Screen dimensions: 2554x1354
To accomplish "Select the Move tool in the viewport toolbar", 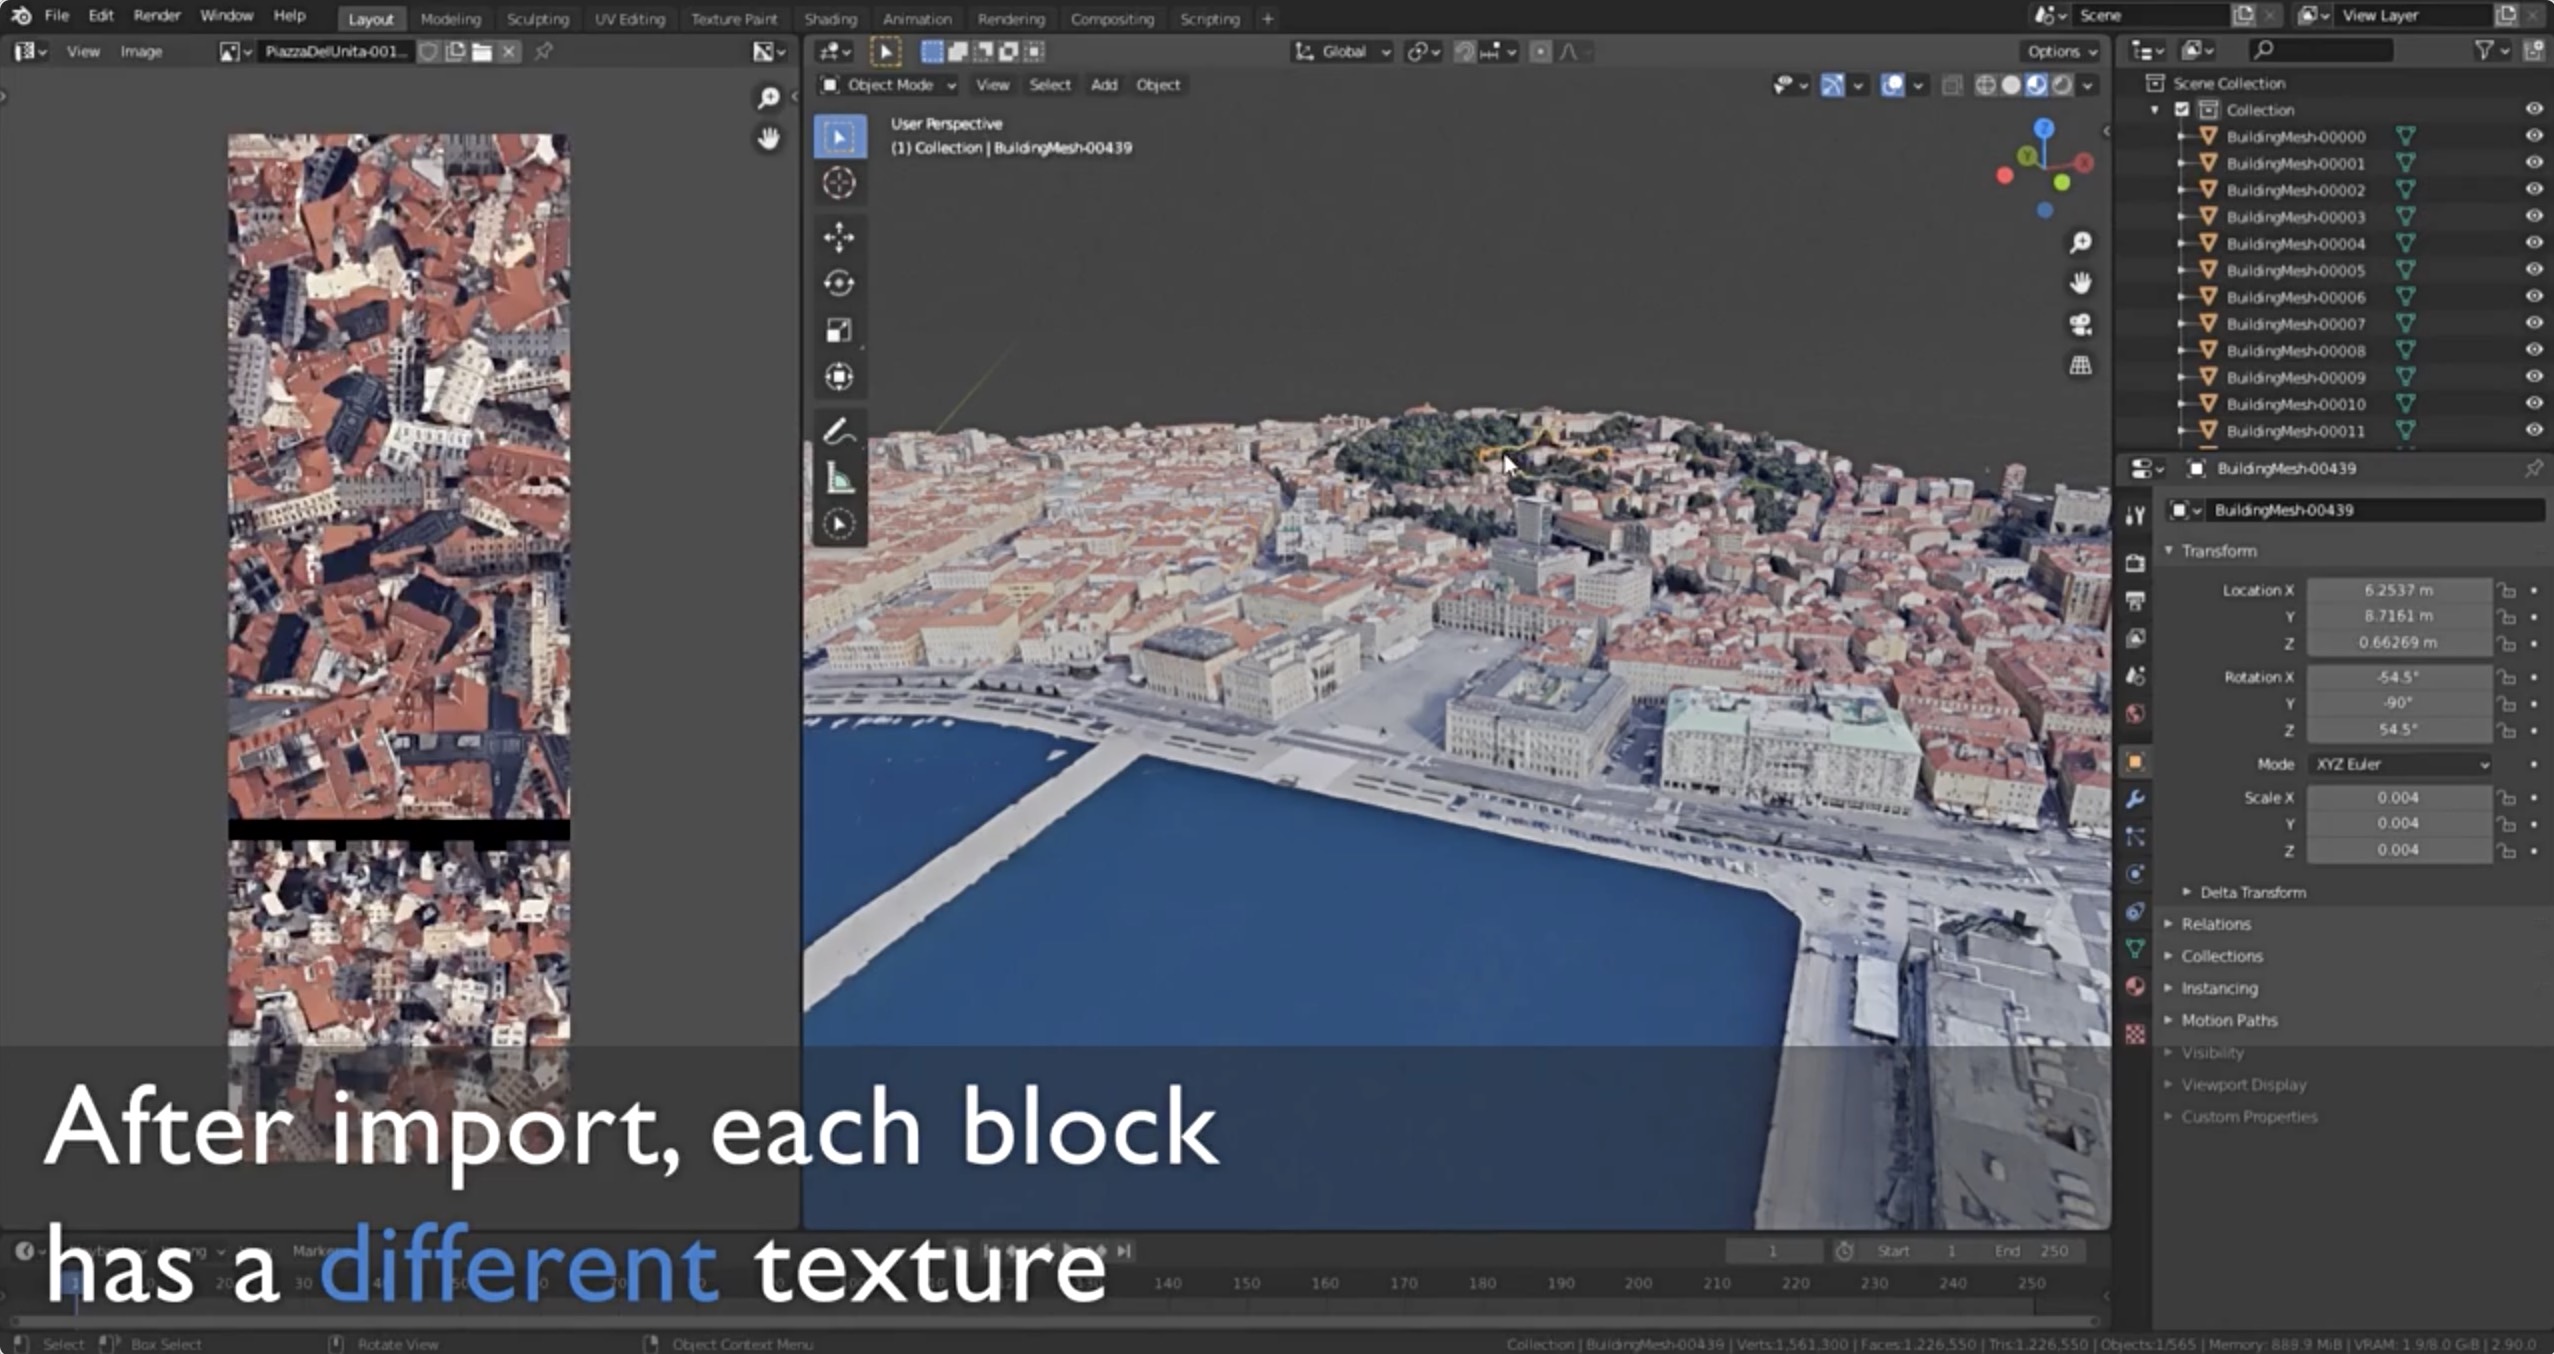I will point(839,237).
